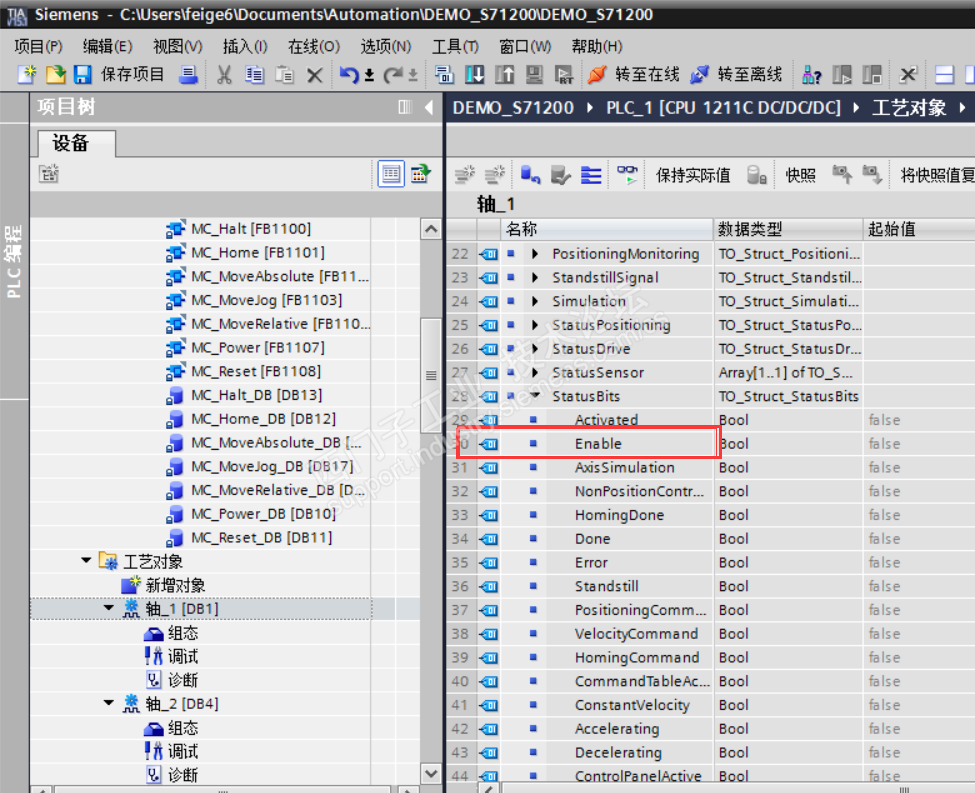Collapse the StatusBits struct row
The height and width of the screenshot is (793, 975).
click(535, 395)
